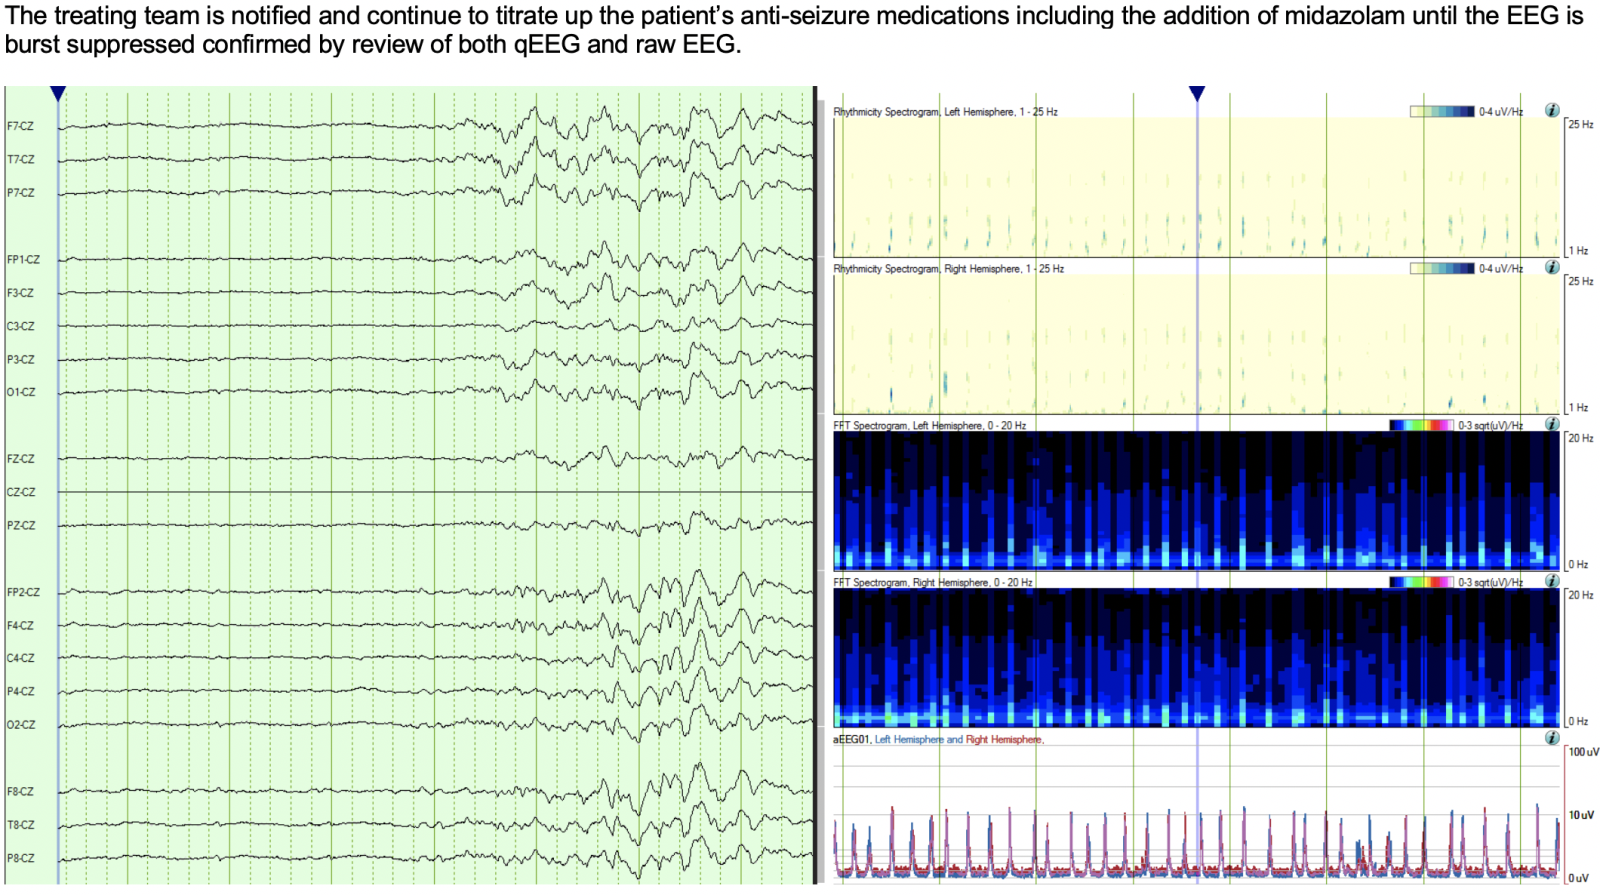1600x895 pixels.
Task: Select the P8-CZ channel label
Action: 20,858
